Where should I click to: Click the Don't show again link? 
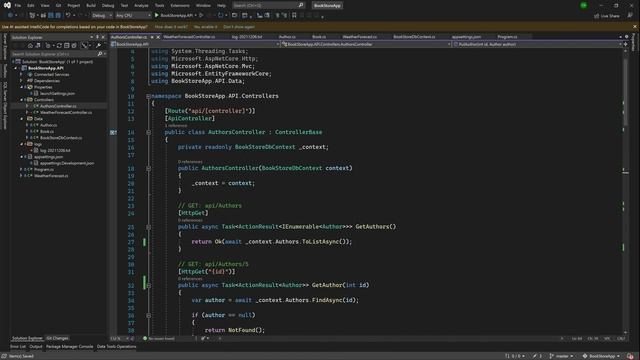[239, 27]
